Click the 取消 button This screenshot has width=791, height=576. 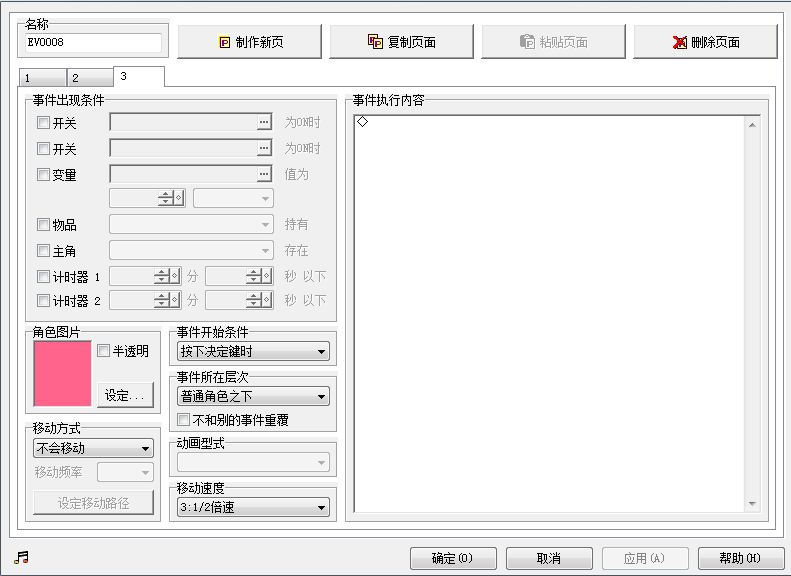[549, 558]
